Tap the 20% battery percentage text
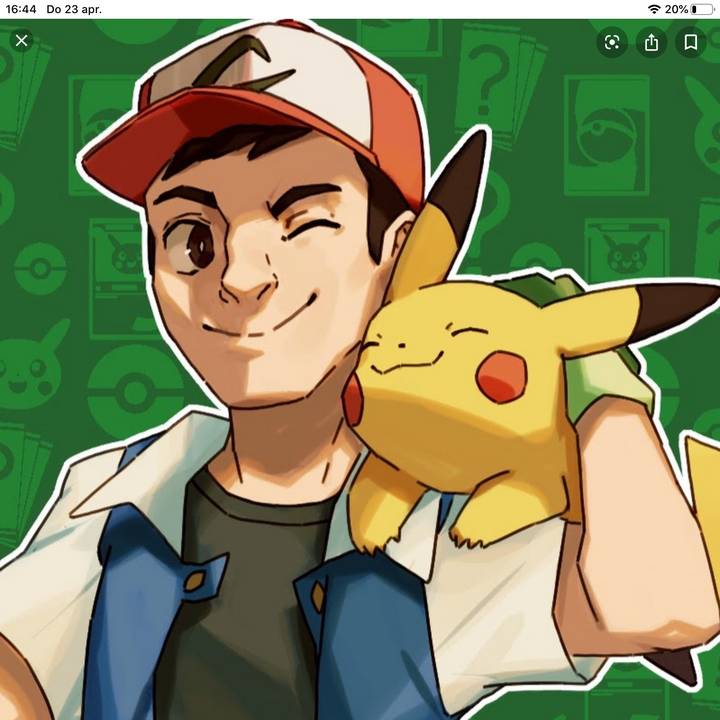 click(x=676, y=9)
